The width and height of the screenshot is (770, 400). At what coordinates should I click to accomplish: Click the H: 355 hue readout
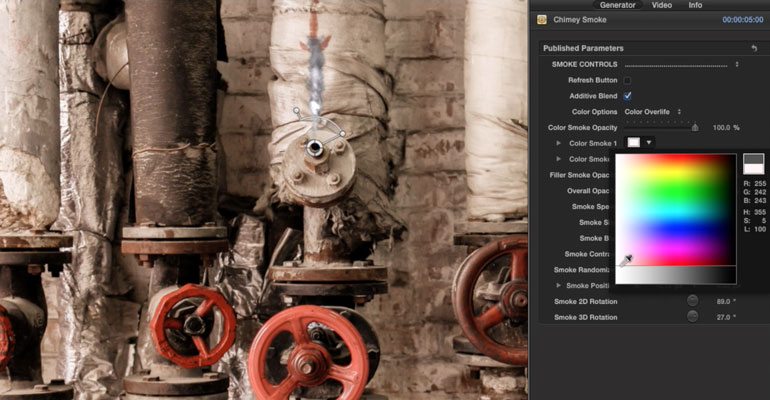click(755, 212)
